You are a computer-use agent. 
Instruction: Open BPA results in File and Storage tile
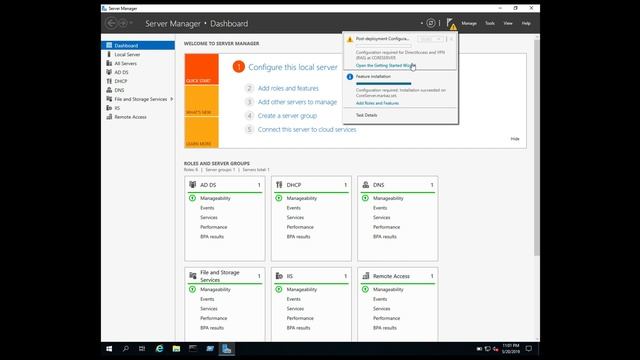point(212,328)
